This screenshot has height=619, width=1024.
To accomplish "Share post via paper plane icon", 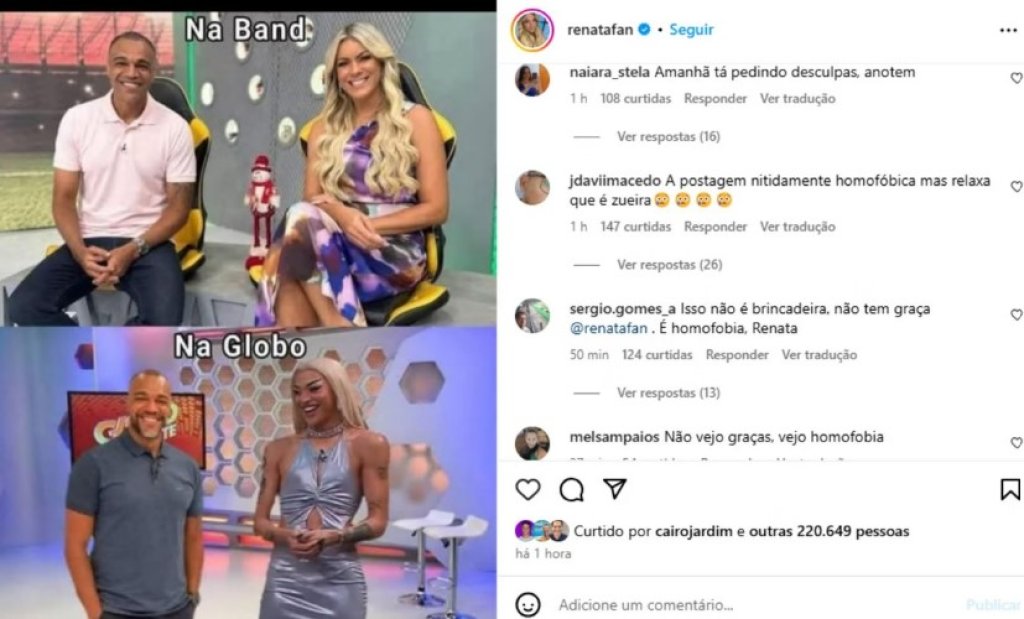I will pos(615,488).
